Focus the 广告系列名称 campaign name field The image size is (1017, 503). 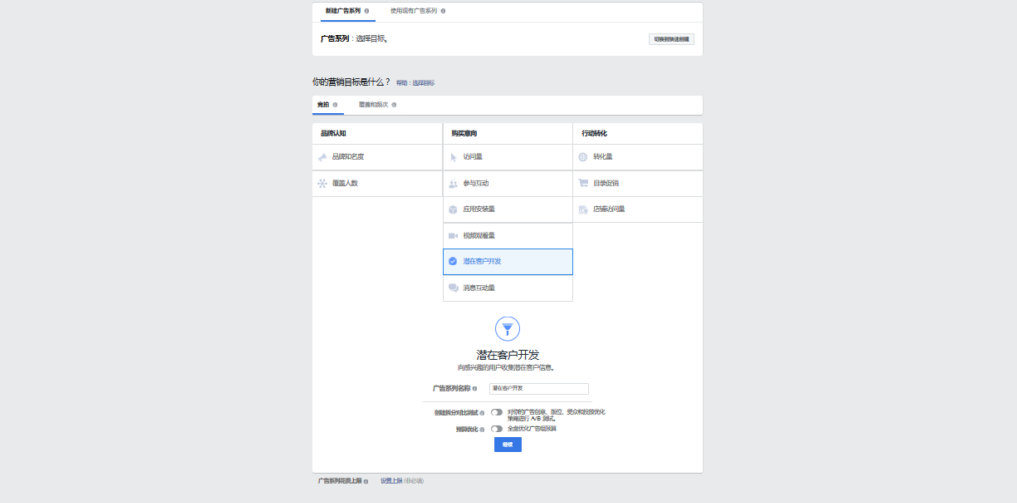coord(539,389)
